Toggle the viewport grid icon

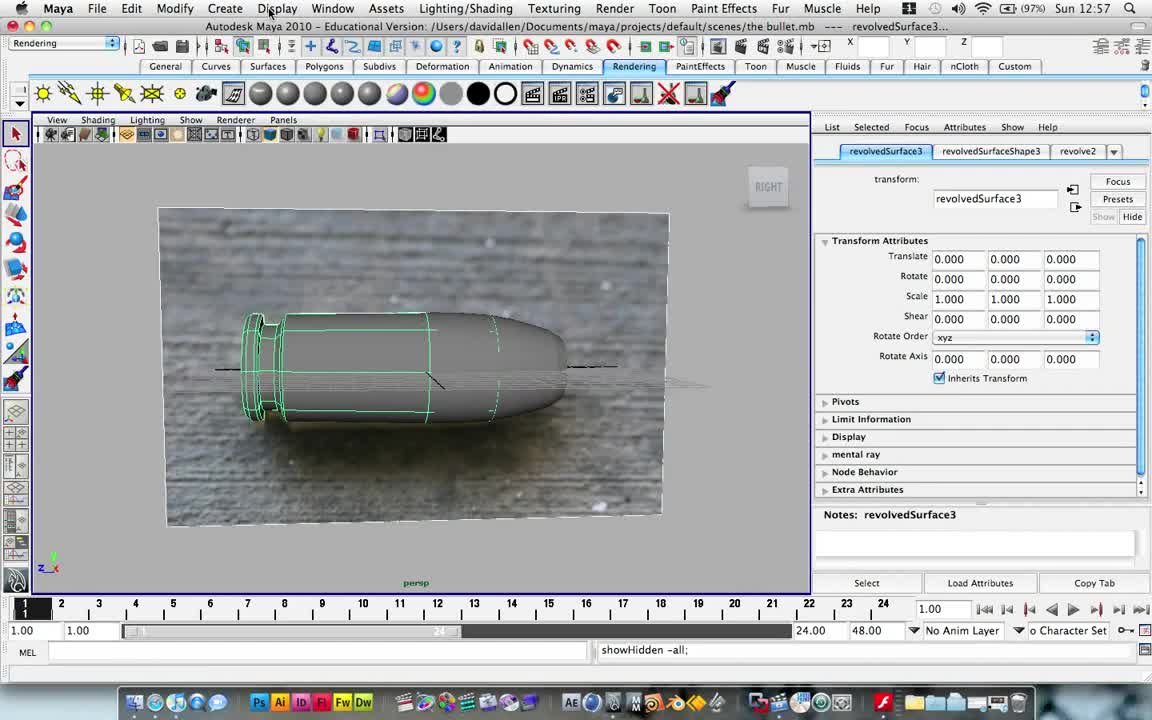coord(127,135)
